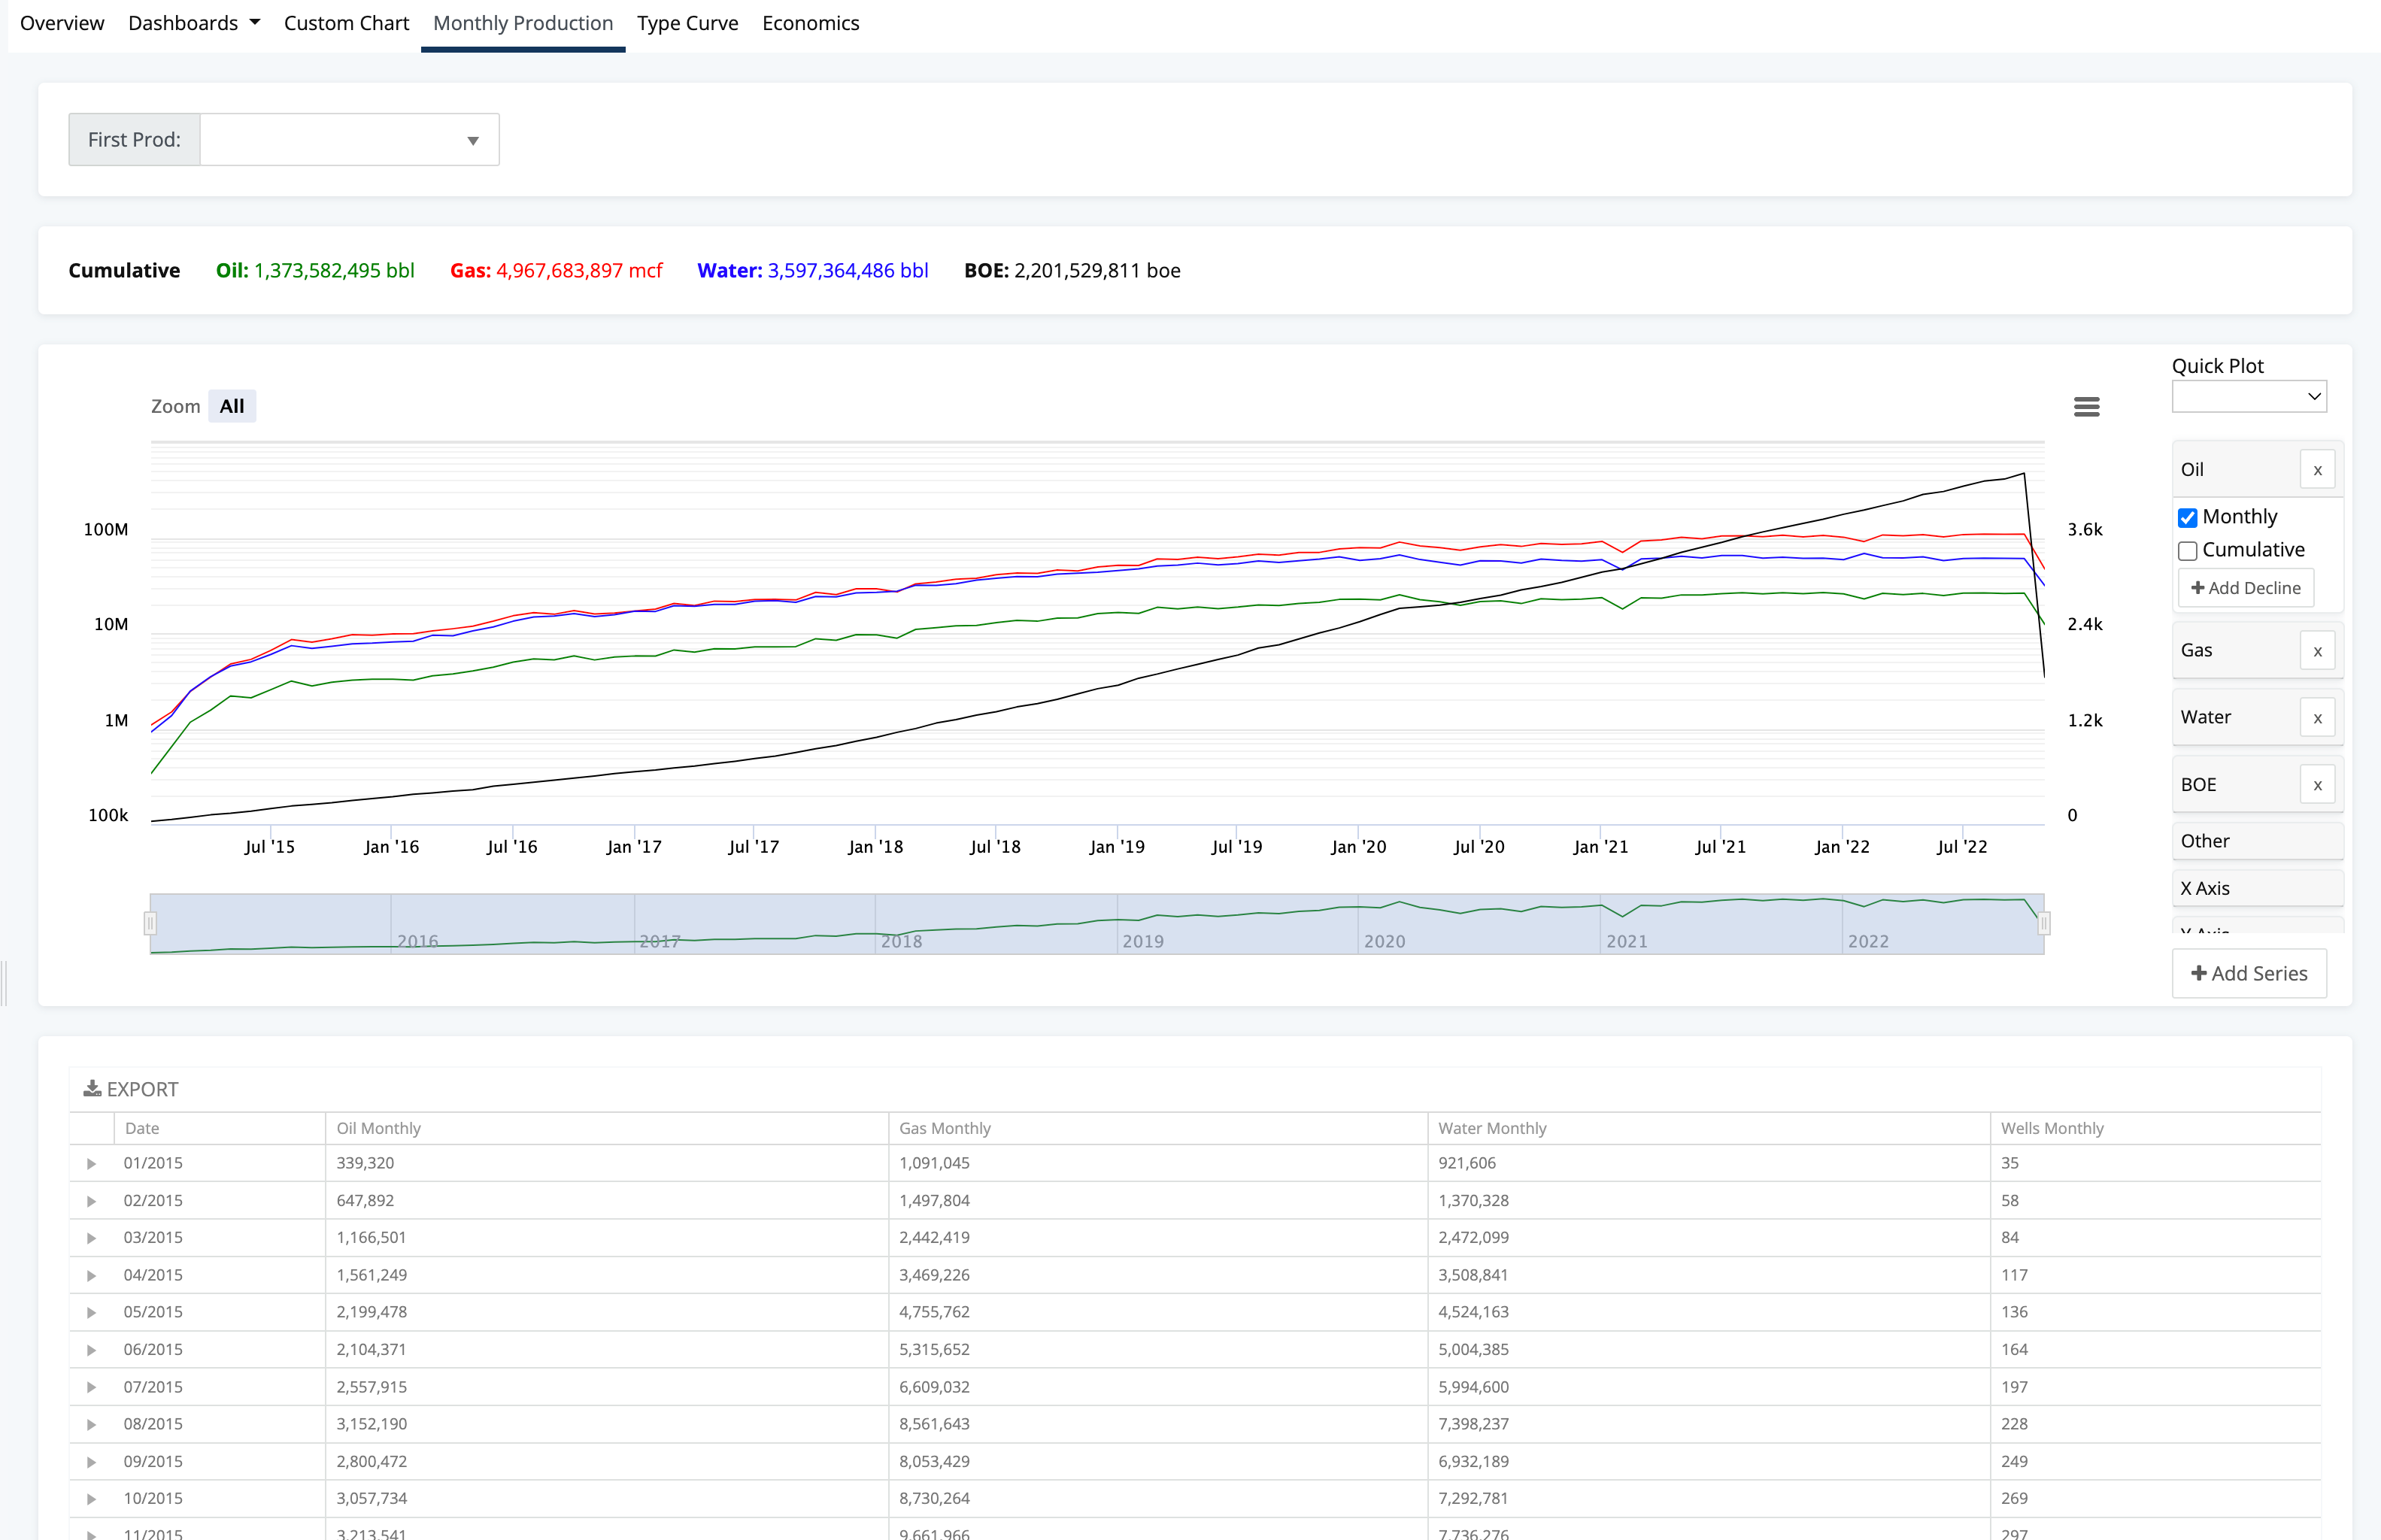The image size is (2381, 1540).
Task: Grab the right navigator range handle
Action: point(2044,924)
